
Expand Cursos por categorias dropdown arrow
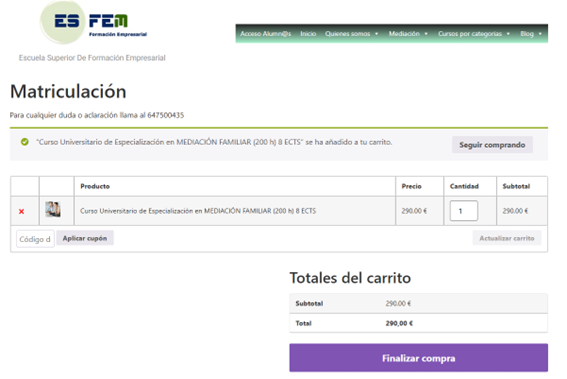coord(508,34)
